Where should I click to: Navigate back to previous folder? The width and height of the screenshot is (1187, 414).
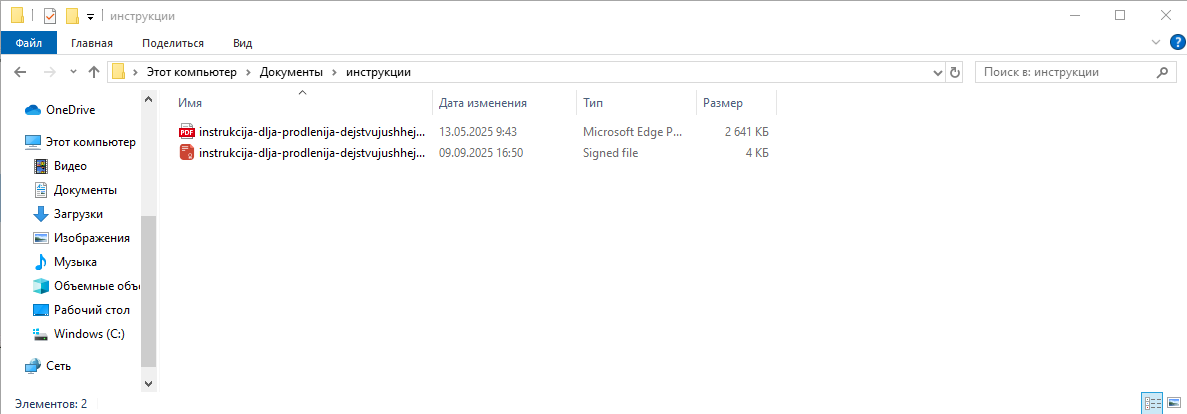point(20,72)
